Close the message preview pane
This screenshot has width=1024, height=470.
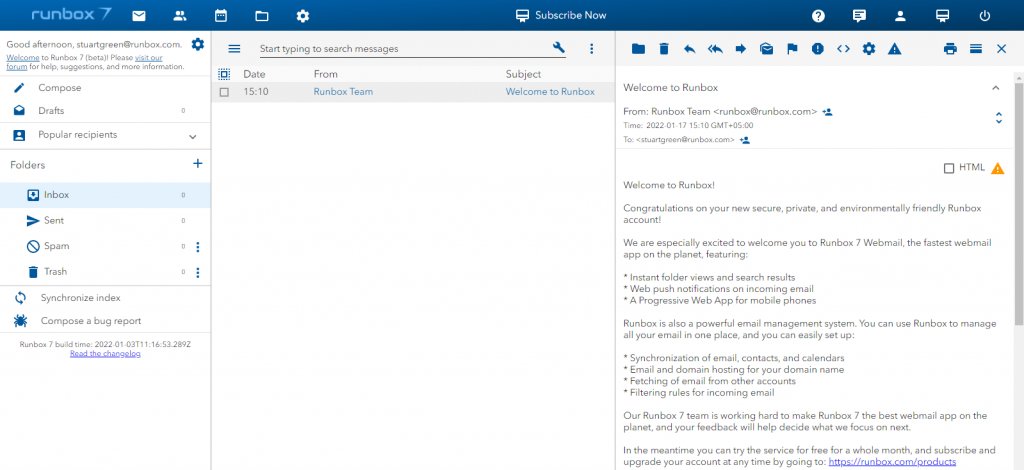1001,48
